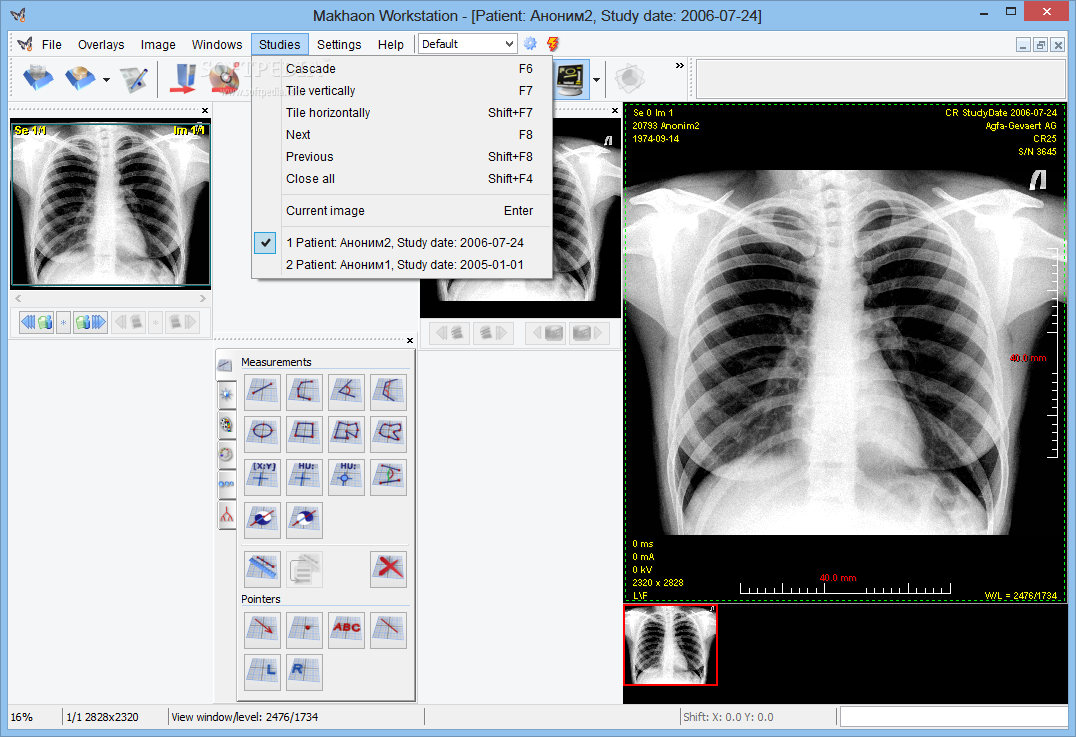
Task: Select Next study window
Action: [402, 134]
